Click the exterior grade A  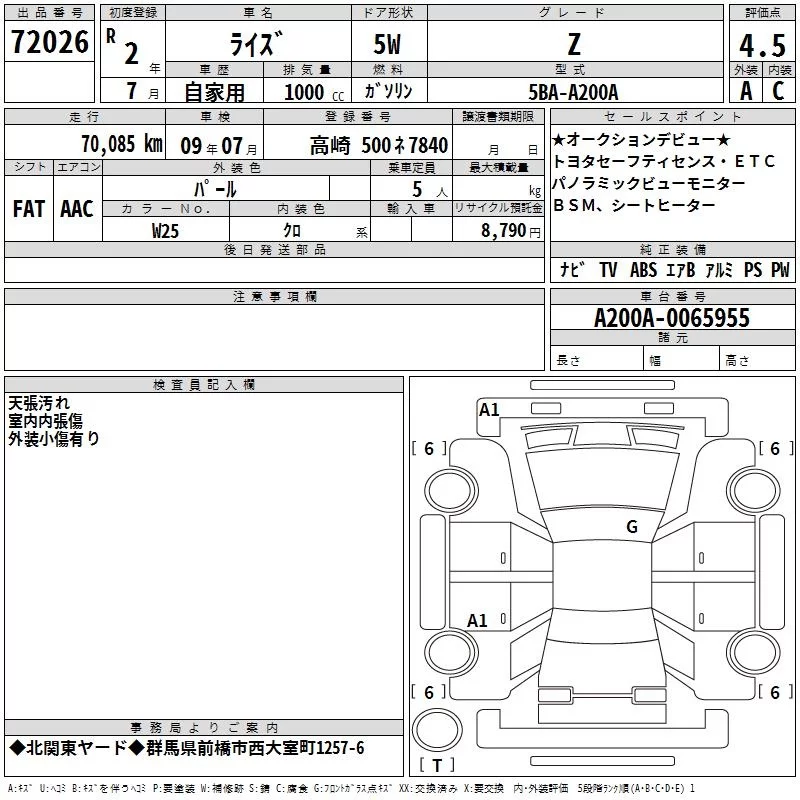746,91
